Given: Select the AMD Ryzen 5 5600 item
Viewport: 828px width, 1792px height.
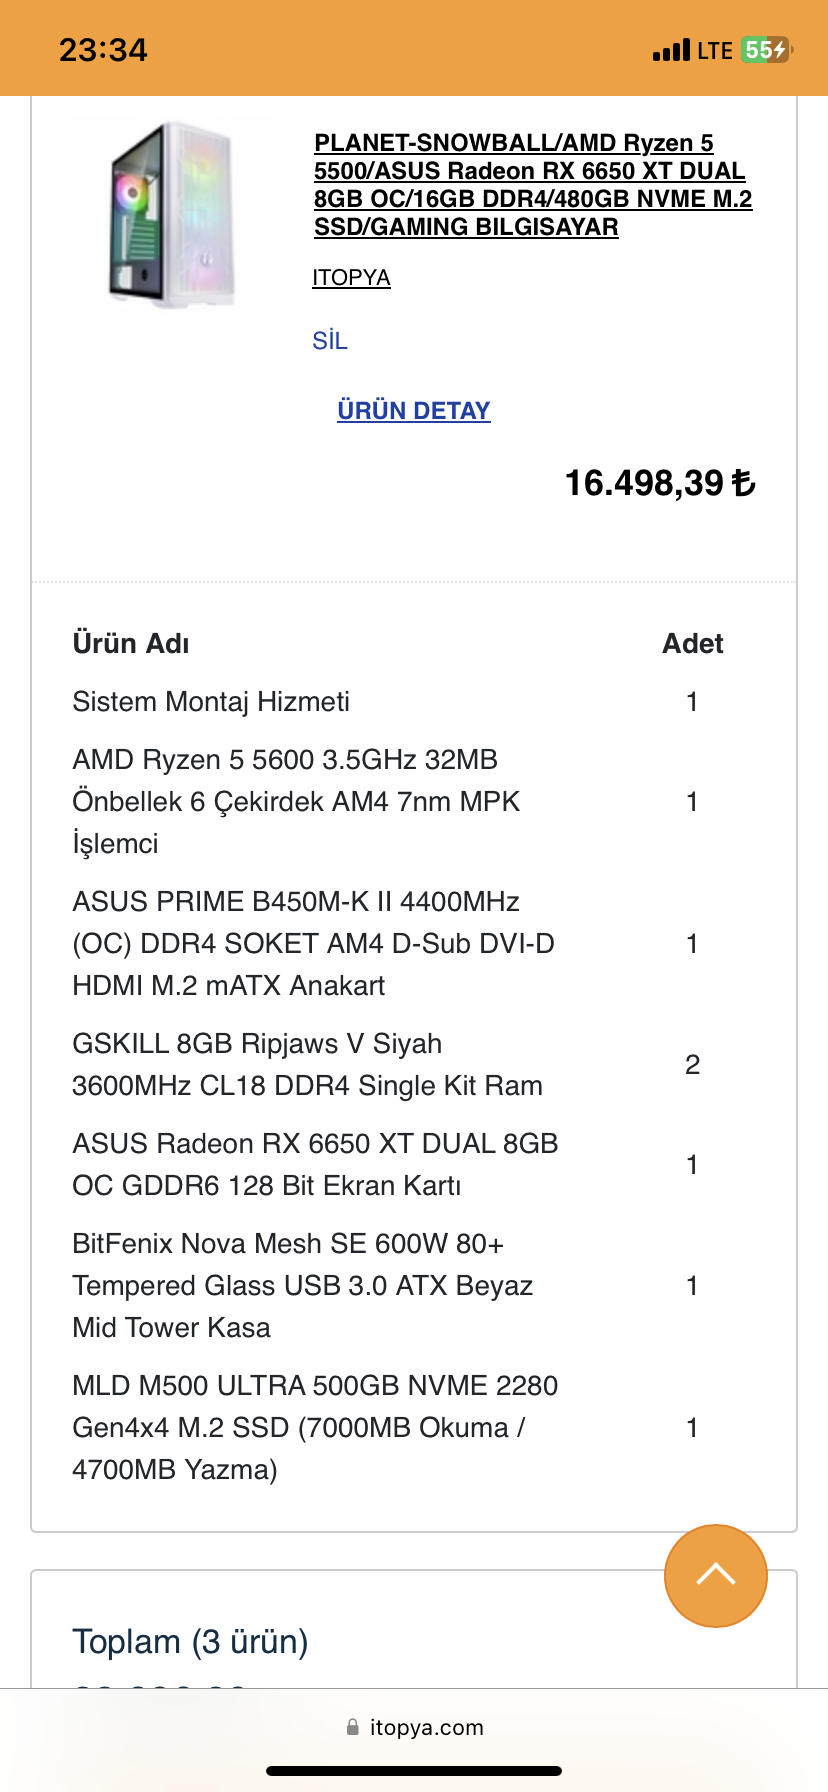Looking at the screenshot, I should (x=296, y=801).
